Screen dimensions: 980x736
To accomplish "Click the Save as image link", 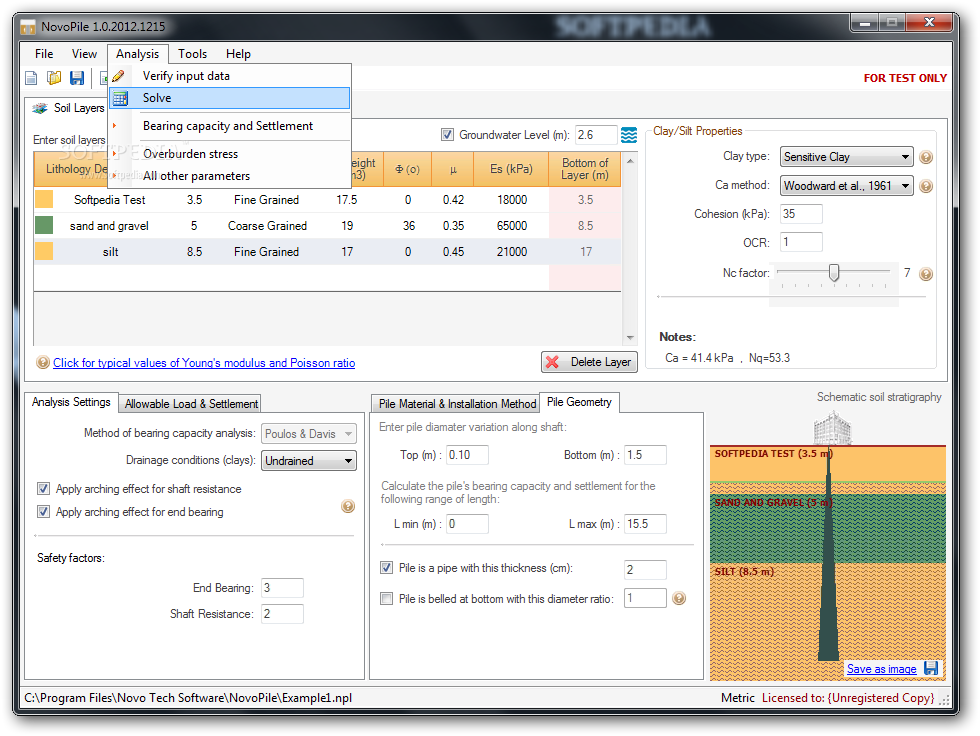I will pyautogui.click(x=881, y=669).
